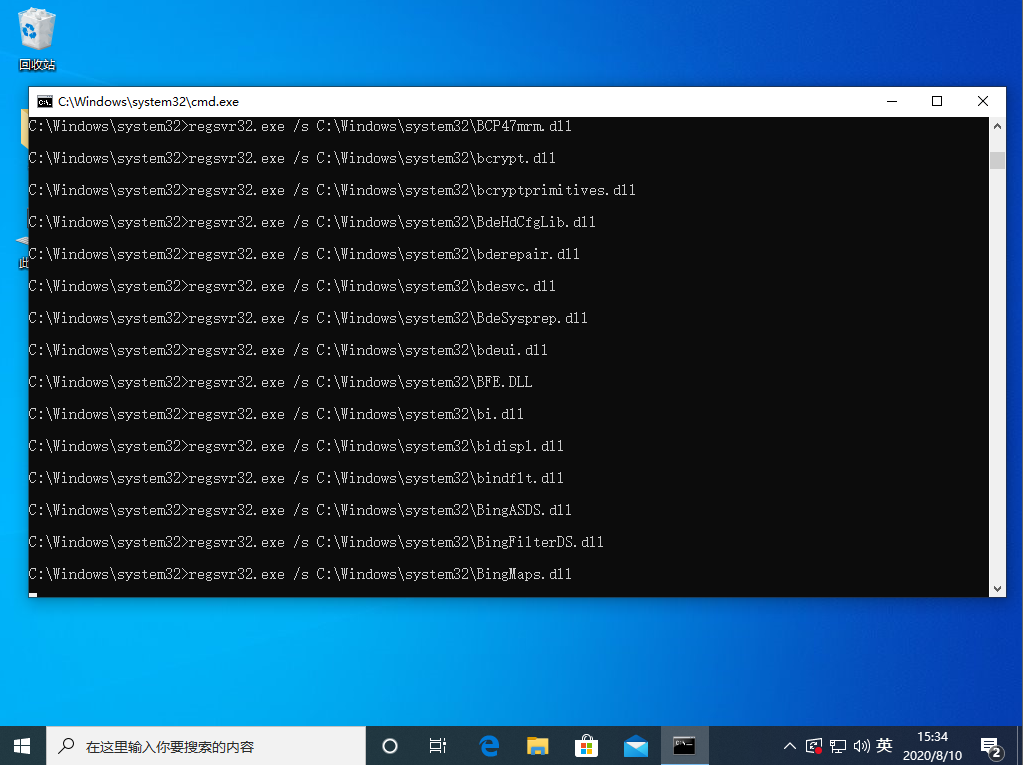Screen dimensions: 1023x765
Task: Select the cmd.exe taskbar button
Action: [x=685, y=746]
